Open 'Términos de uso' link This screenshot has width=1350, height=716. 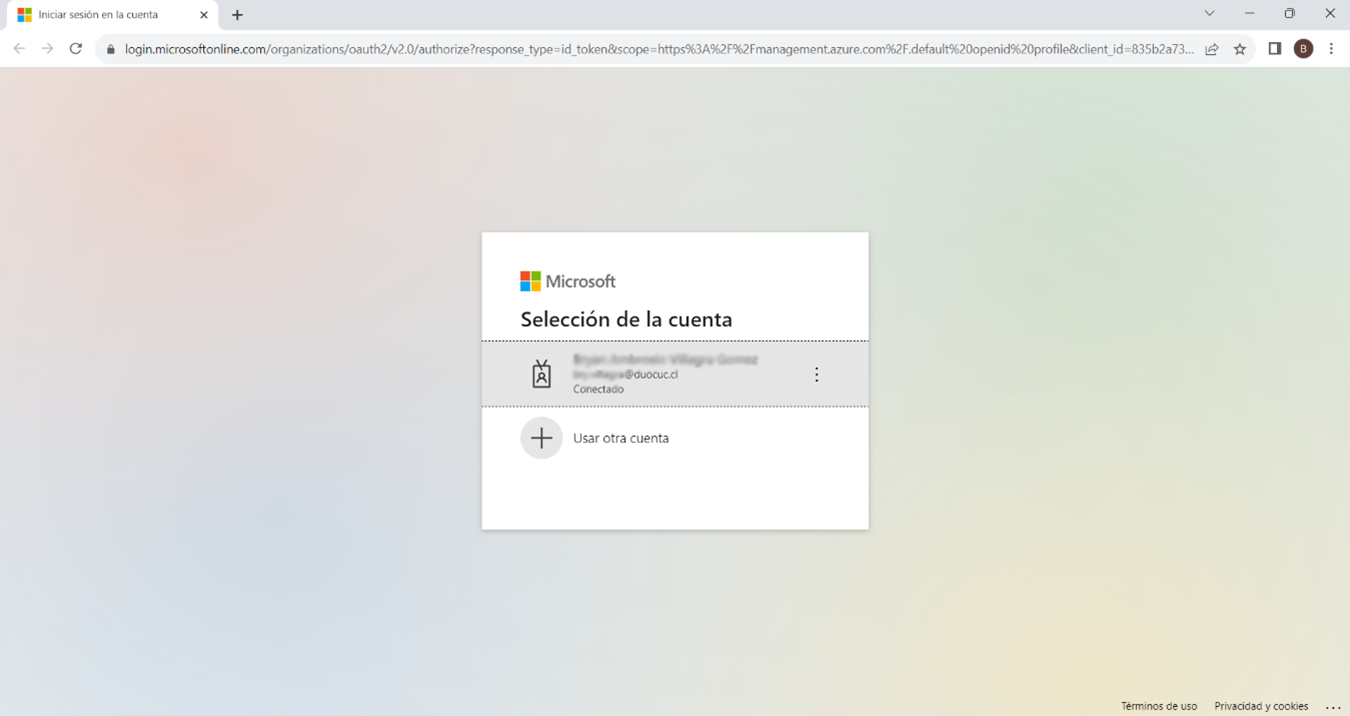click(1159, 706)
